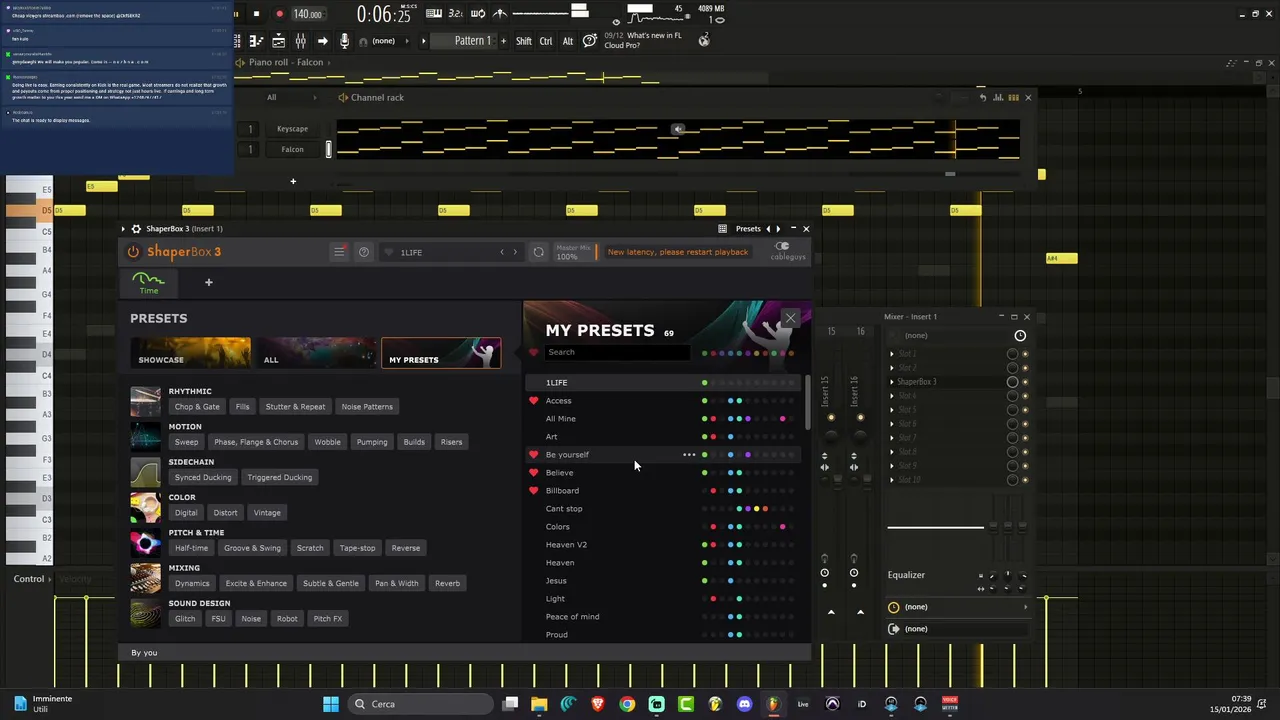Screen dimensions: 1280x720
Task: Toggle favorite heart on Access preset
Action: pos(533,401)
